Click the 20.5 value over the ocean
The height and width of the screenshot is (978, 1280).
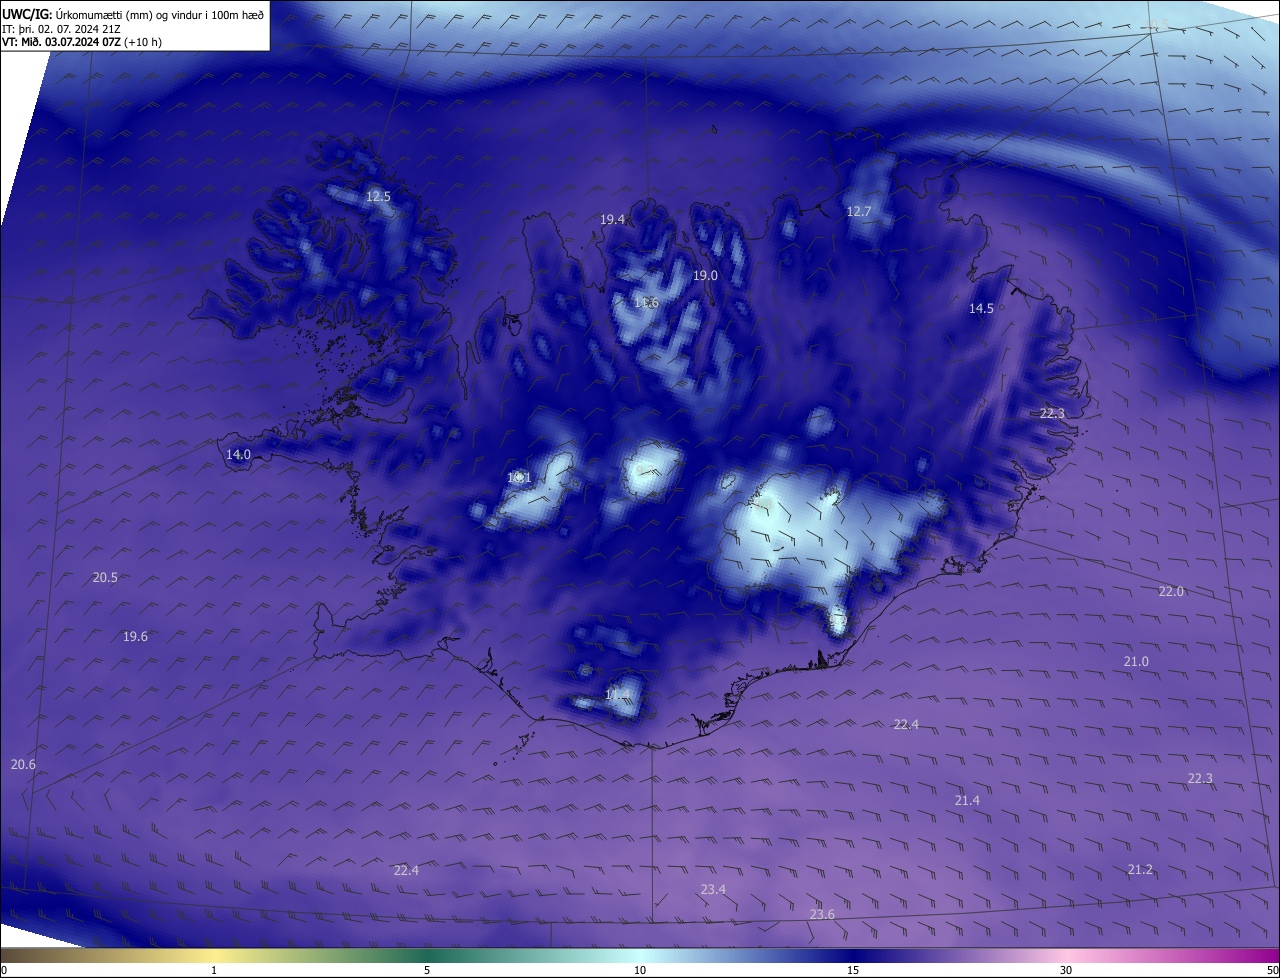(105, 577)
